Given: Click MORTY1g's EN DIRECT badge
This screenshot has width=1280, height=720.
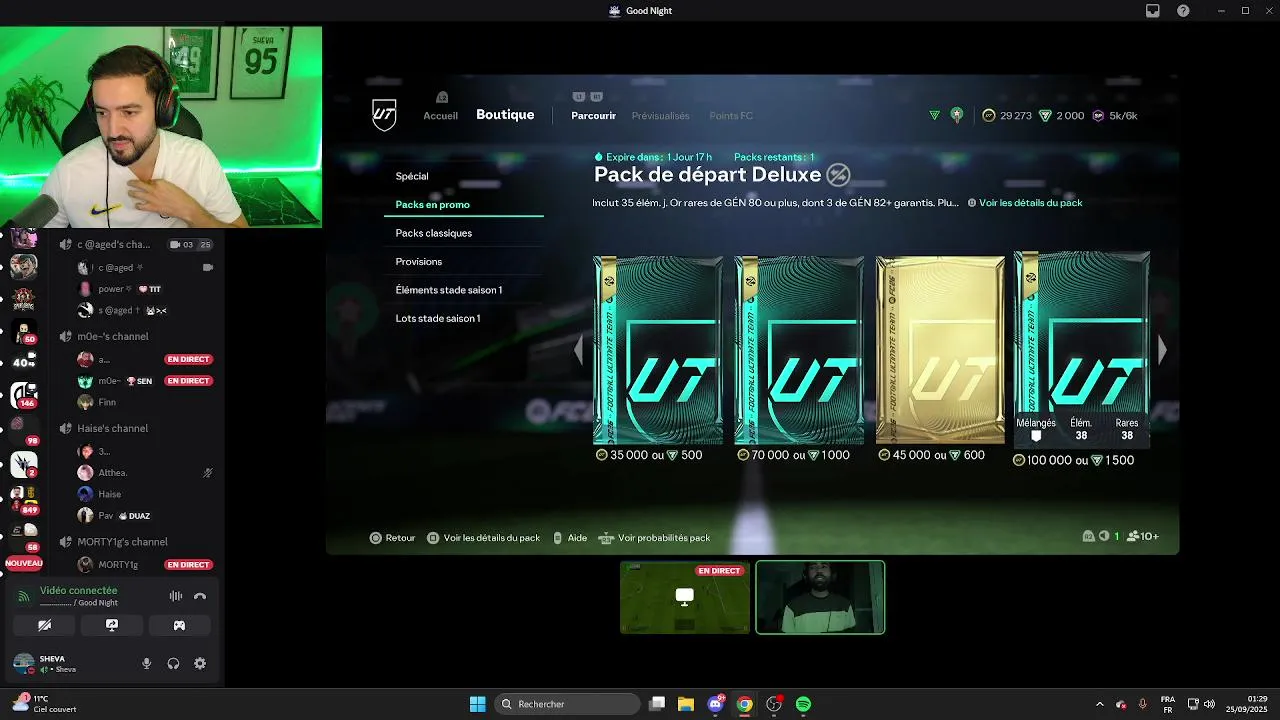Looking at the screenshot, I should tap(188, 565).
